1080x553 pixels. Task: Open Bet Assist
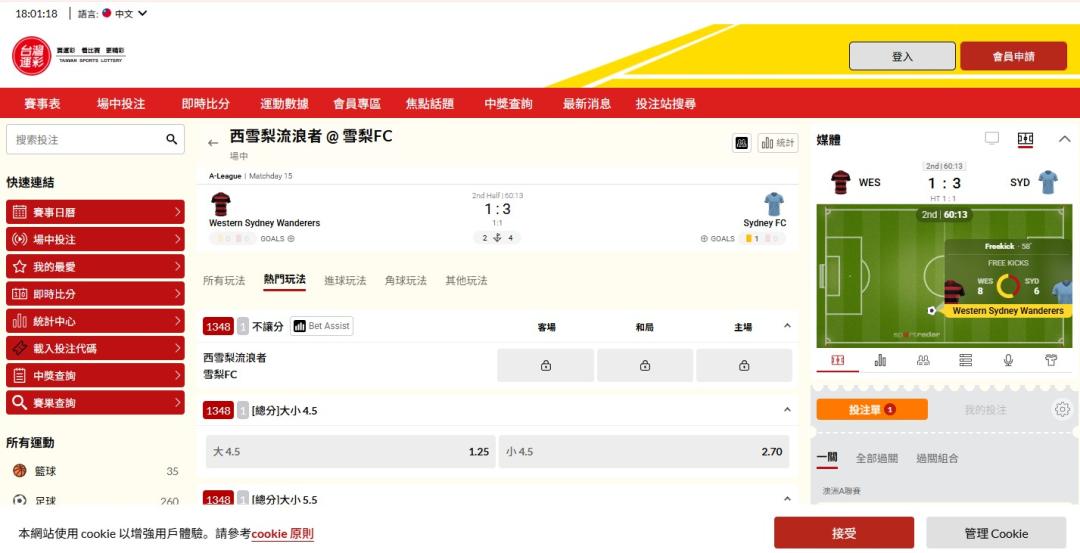pyautogui.click(x=322, y=326)
